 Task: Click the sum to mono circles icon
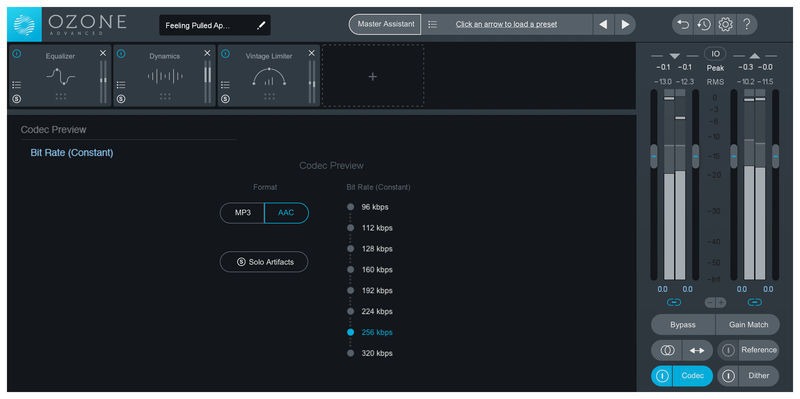[667, 351]
